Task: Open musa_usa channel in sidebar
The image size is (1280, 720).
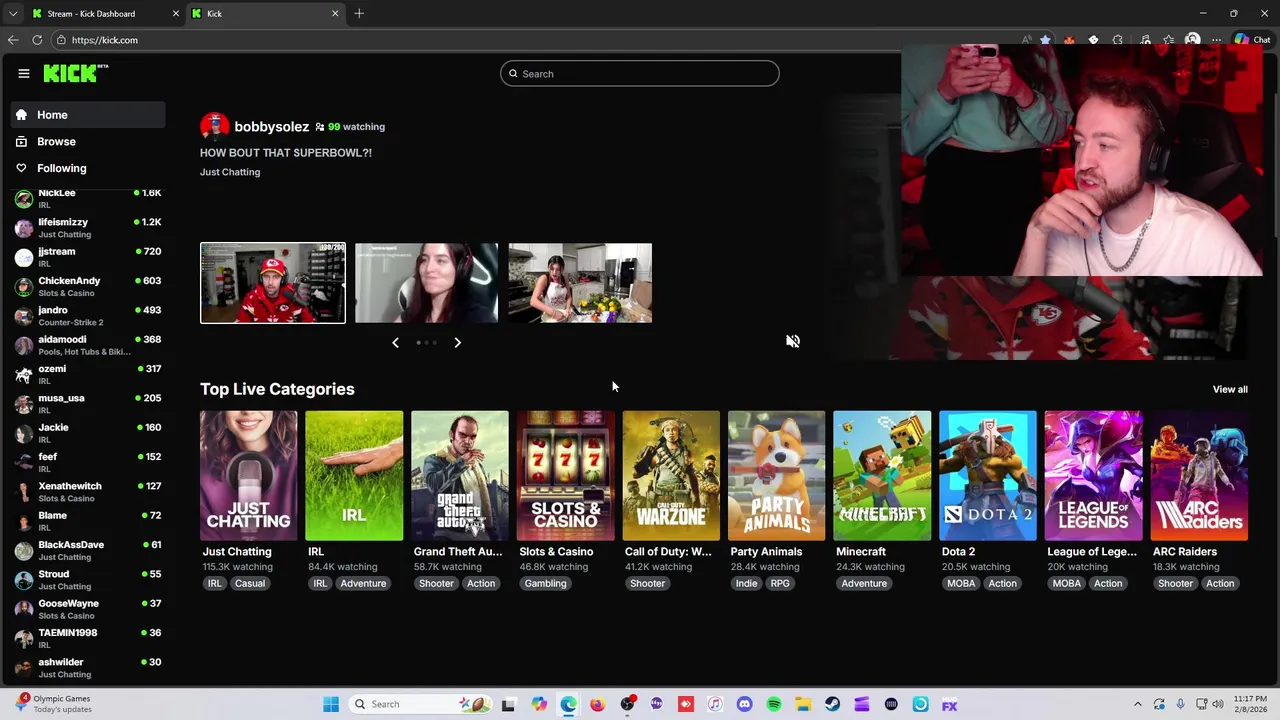Action: pos(88,404)
